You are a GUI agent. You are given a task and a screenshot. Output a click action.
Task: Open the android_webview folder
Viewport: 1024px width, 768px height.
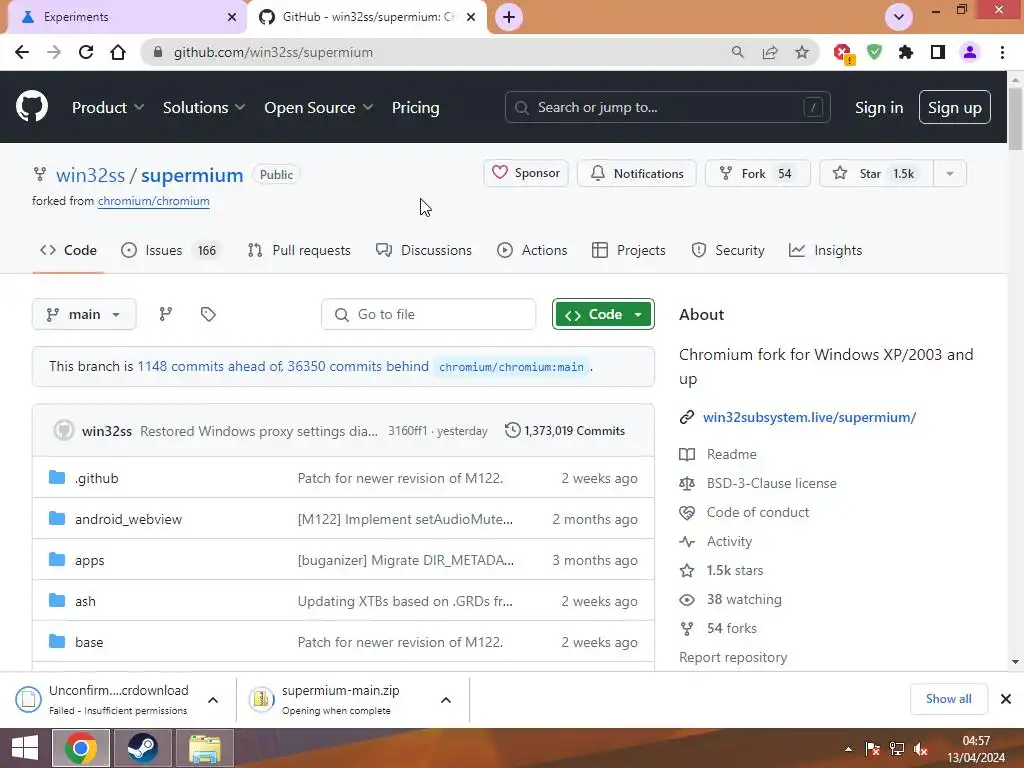point(129,519)
